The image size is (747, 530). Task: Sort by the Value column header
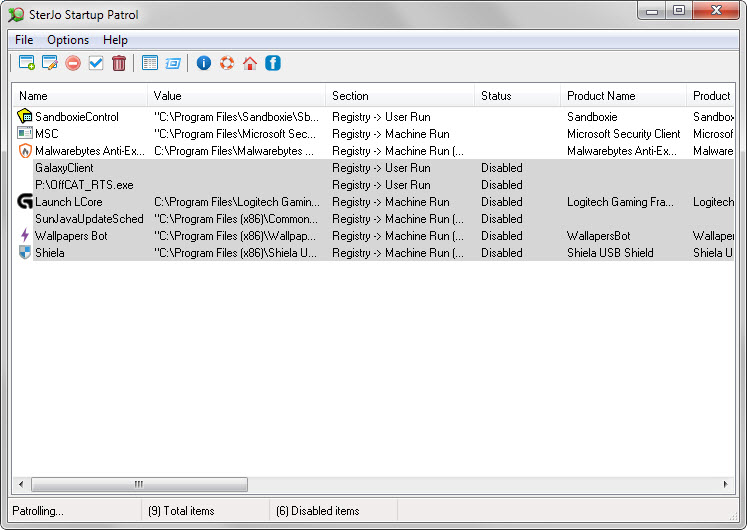(237, 96)
